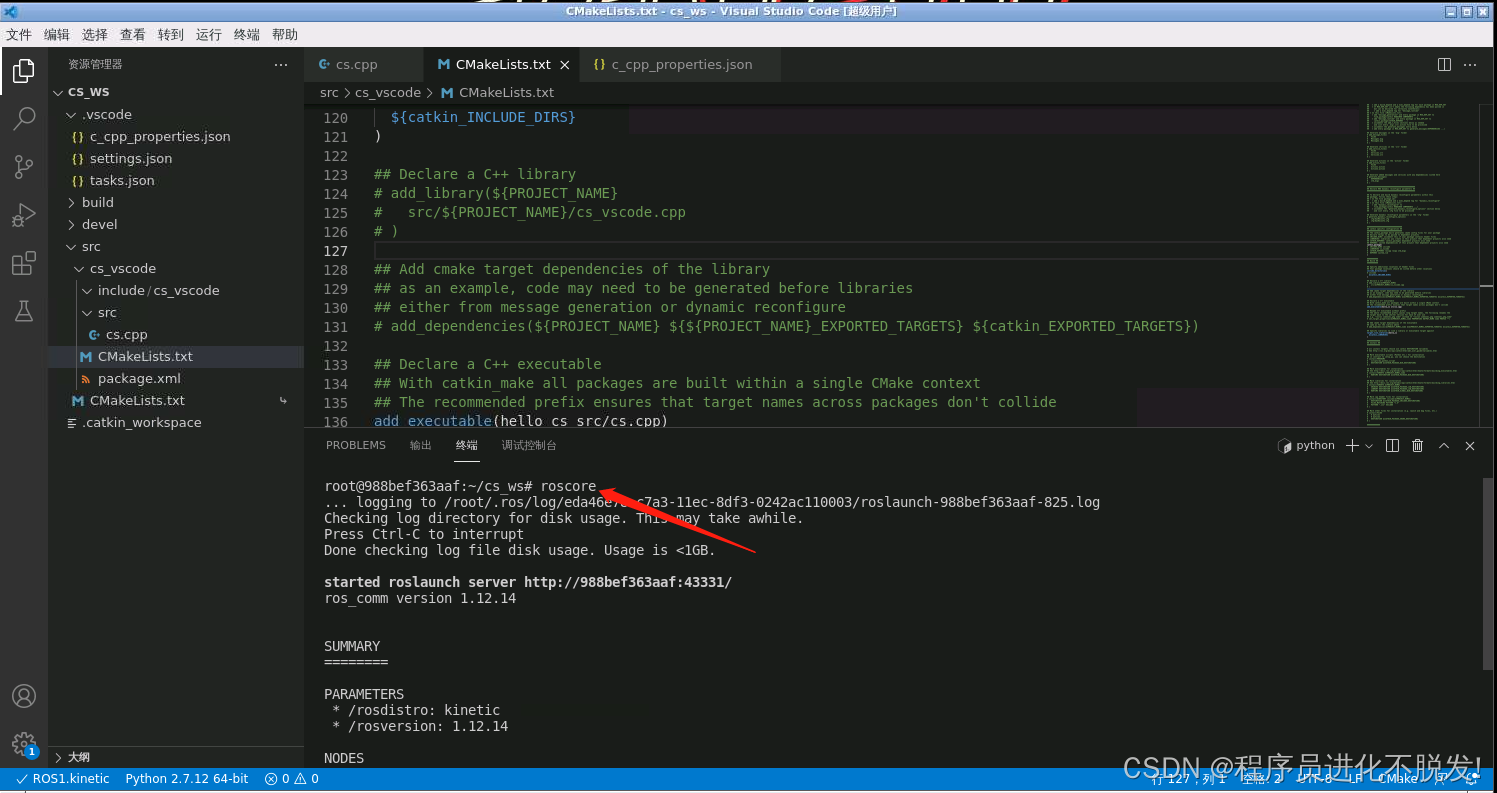Open the 文件 menu

click(x=19, y=35)
